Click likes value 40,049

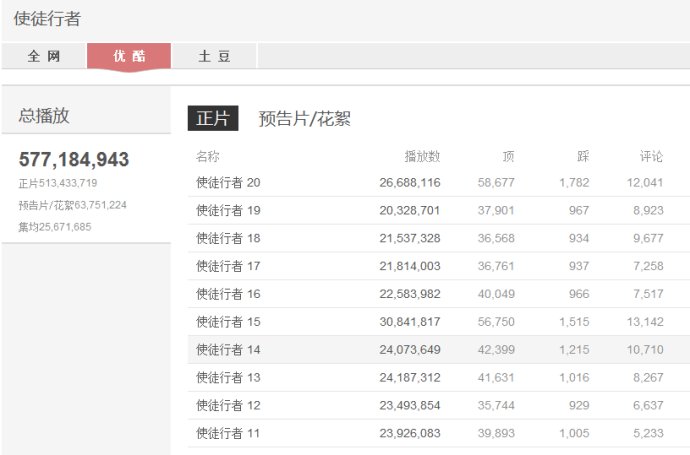pos(496,294)
